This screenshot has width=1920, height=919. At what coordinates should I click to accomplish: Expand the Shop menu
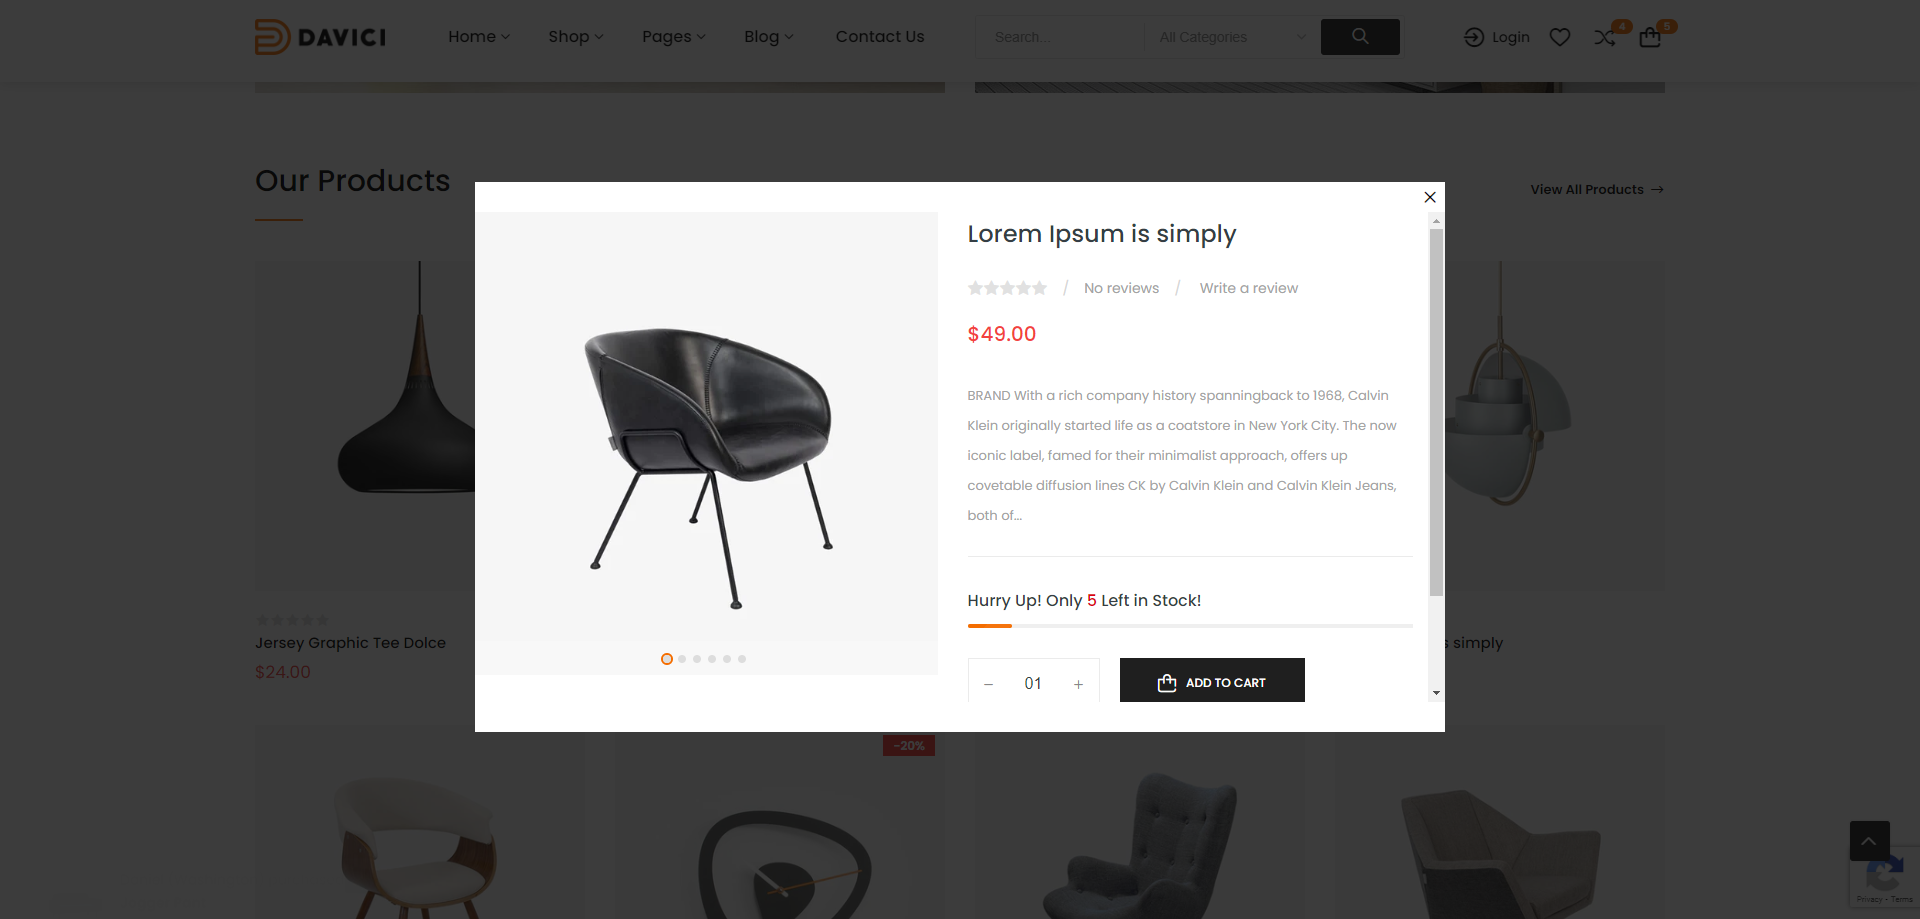click(x=575, y=37)
